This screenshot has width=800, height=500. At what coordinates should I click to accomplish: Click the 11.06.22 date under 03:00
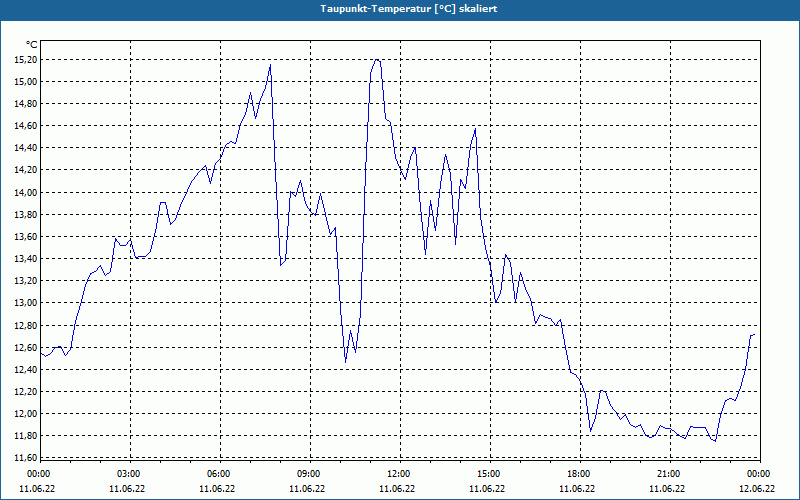(x=127, y=489)
